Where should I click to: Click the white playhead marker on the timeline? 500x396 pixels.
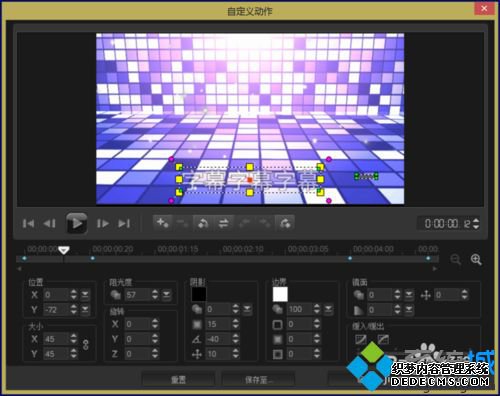click(64, 250)
